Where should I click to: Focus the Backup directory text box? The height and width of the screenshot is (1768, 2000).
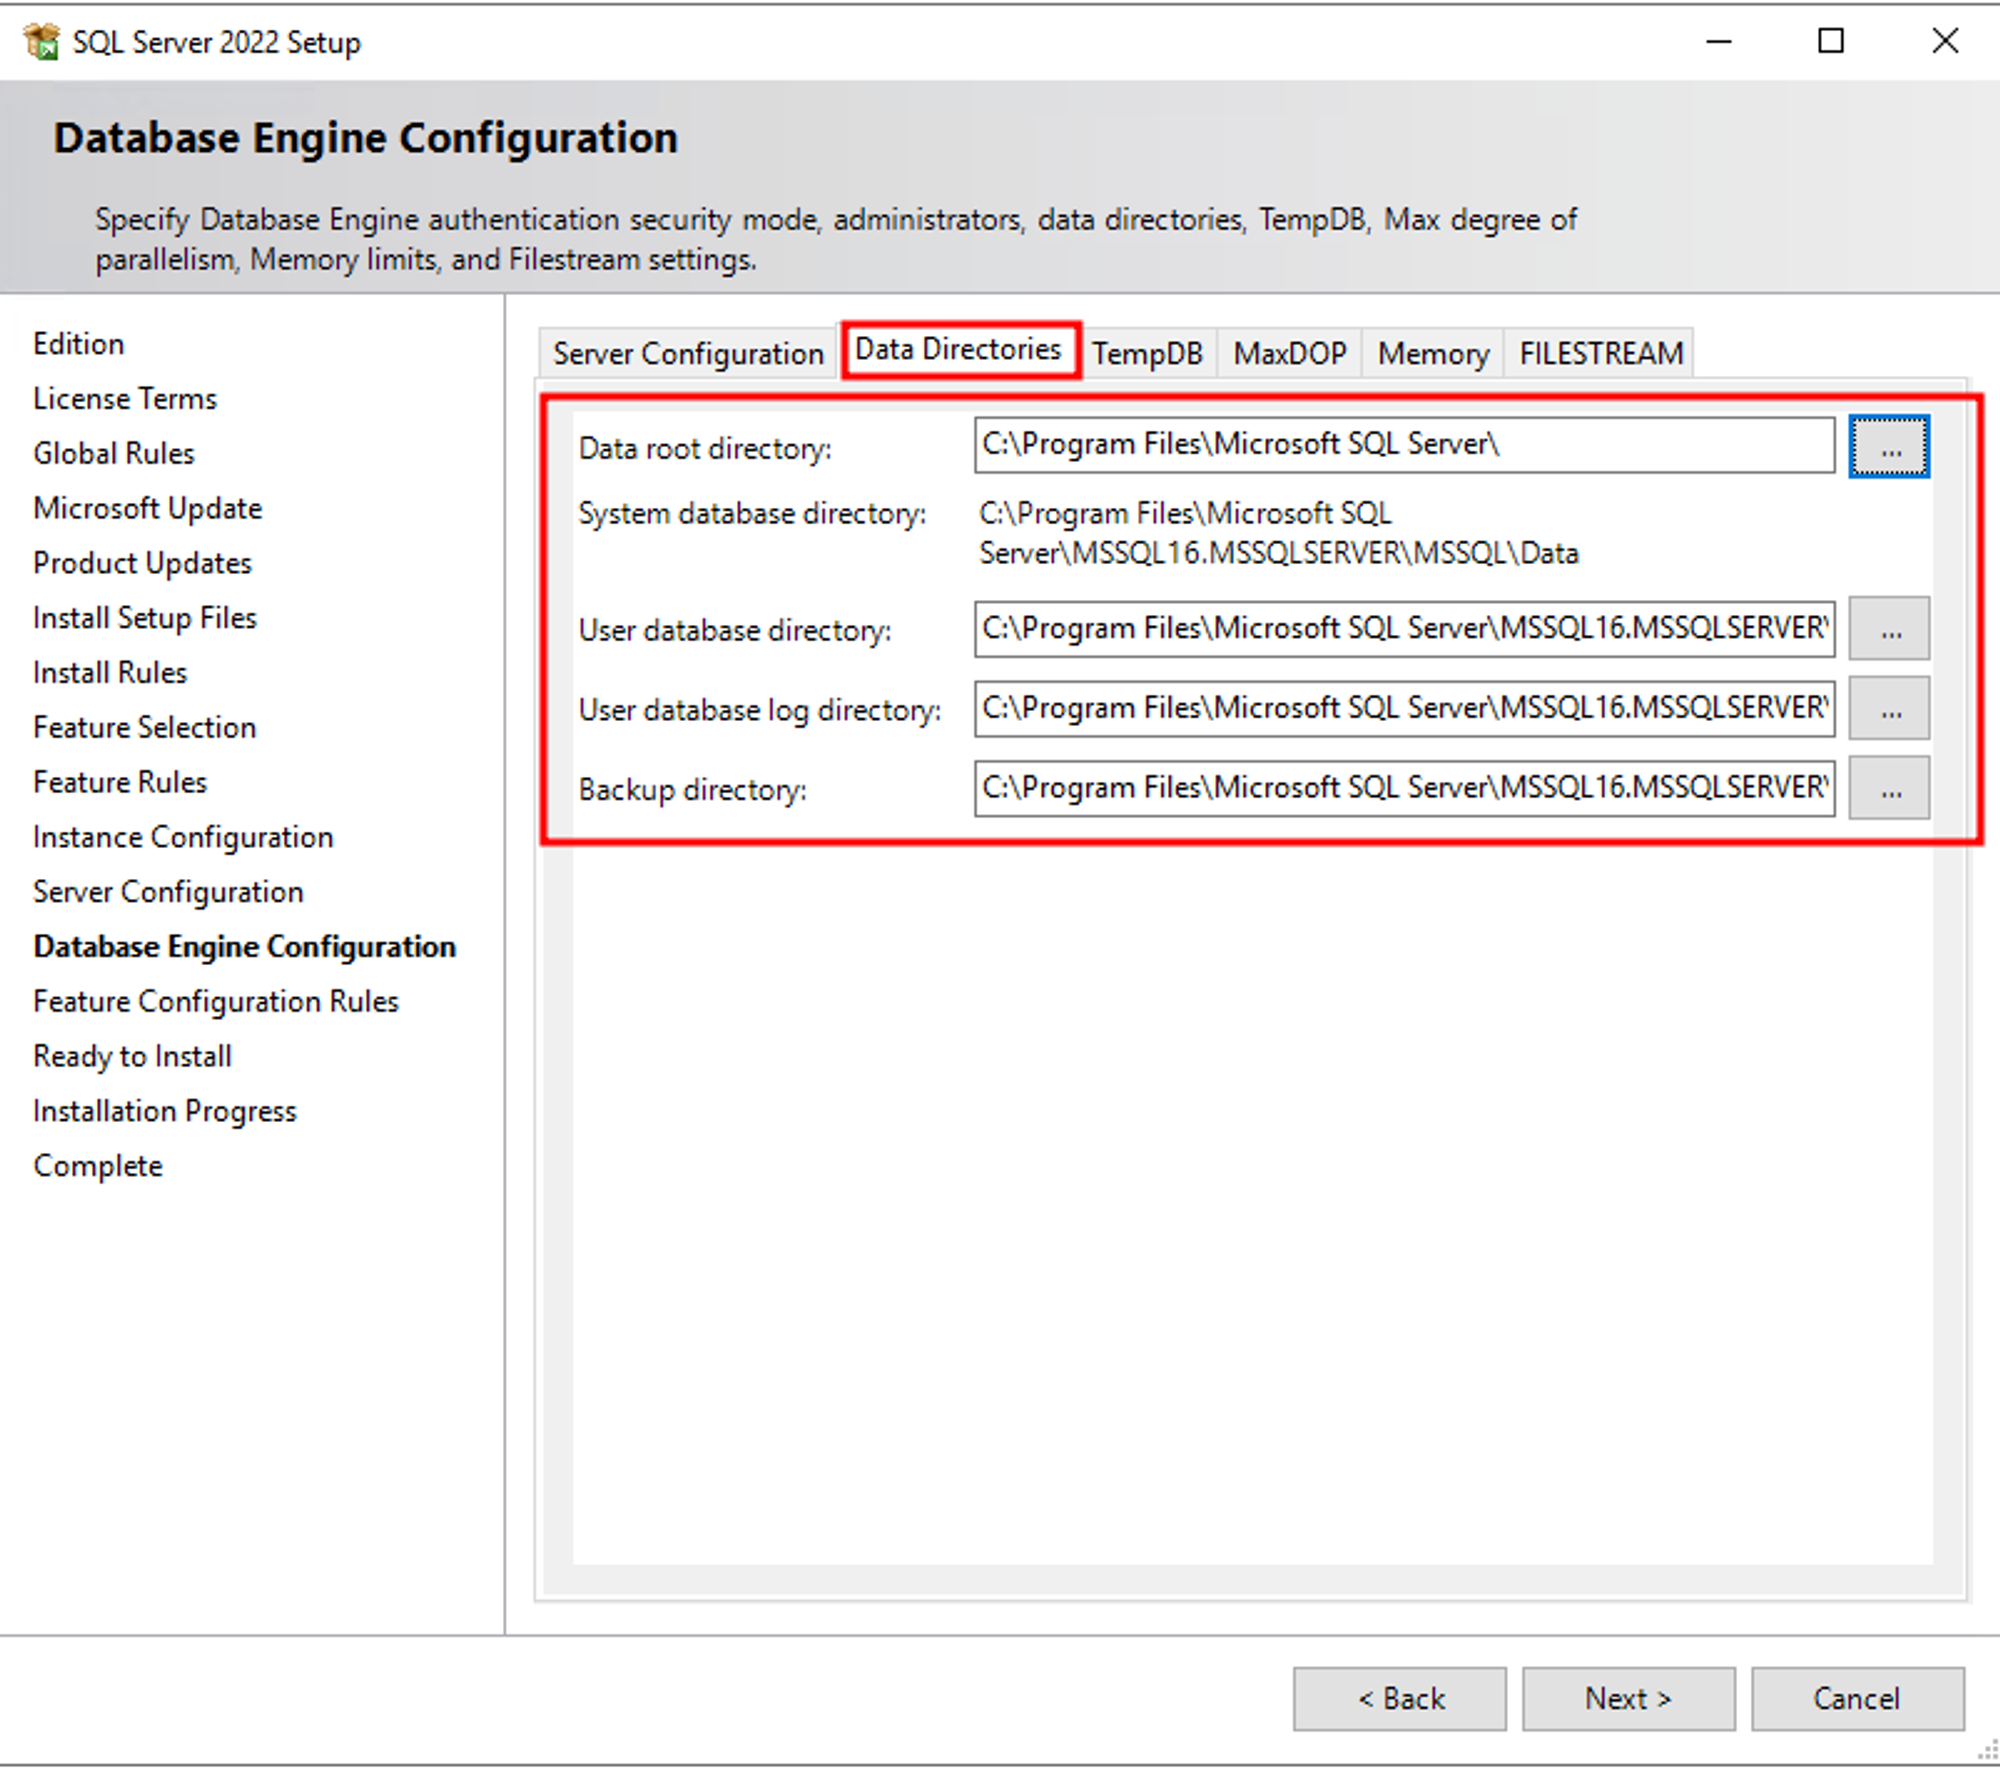[x=1403, y=789]
